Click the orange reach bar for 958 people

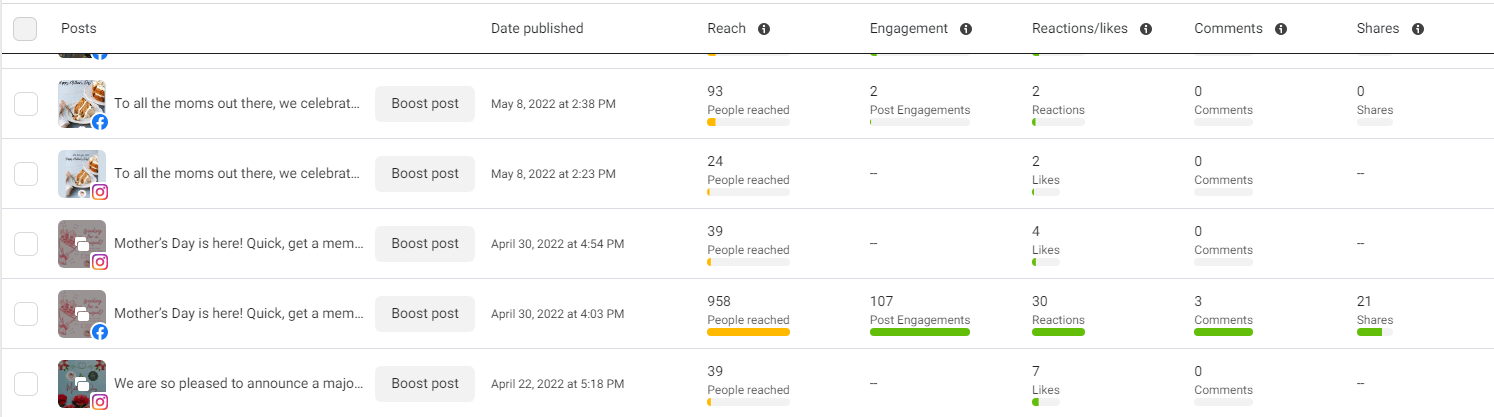click(748, 332)
